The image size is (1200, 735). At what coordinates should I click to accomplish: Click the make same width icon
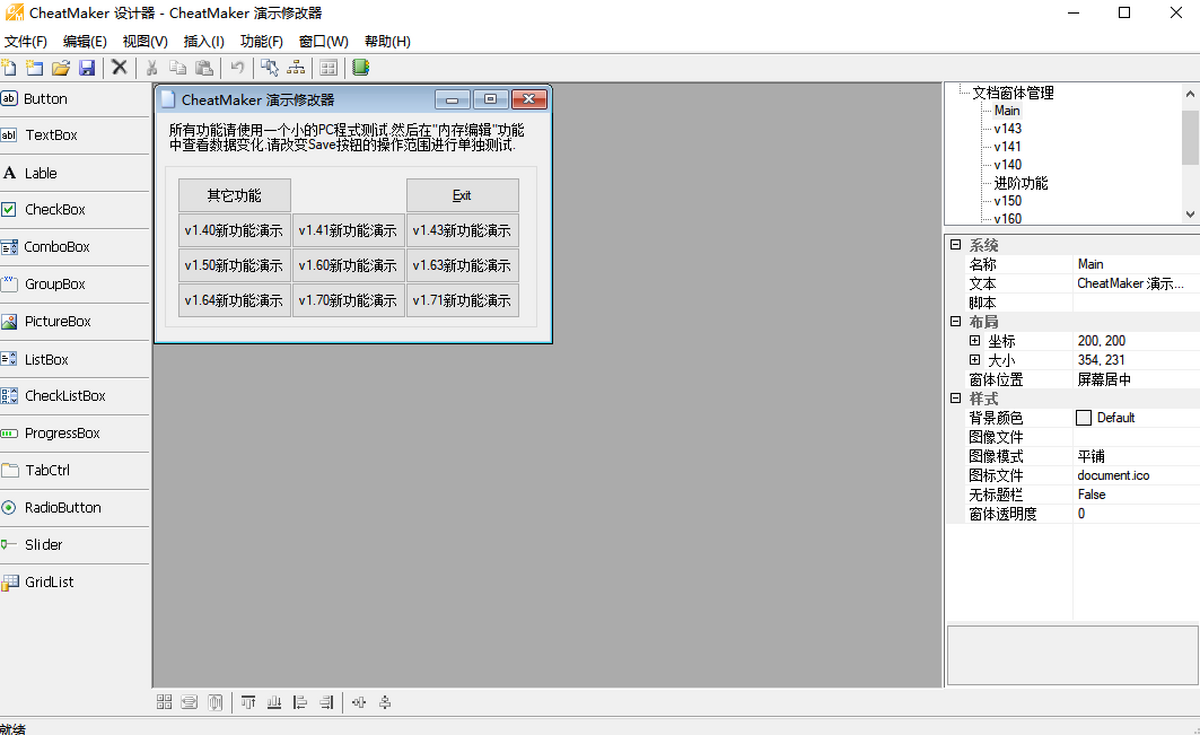[189, 703]
